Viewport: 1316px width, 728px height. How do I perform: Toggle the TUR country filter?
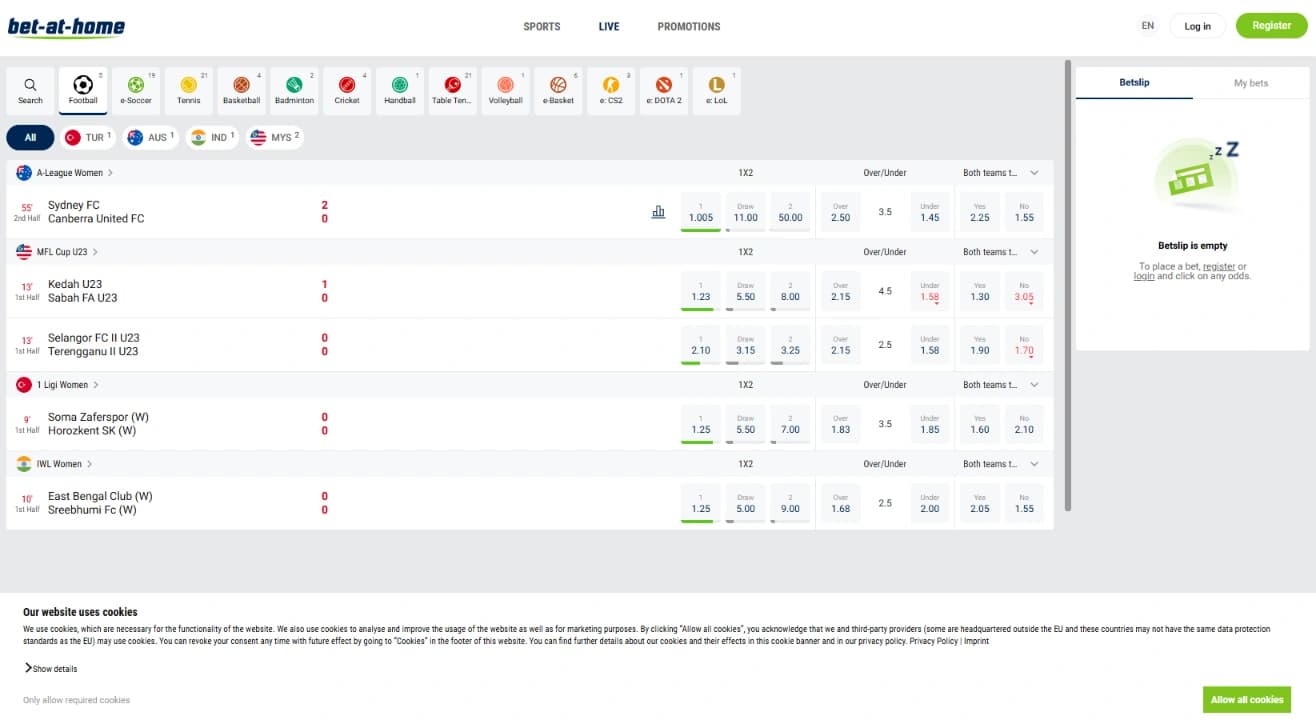[x=88, y=137]
